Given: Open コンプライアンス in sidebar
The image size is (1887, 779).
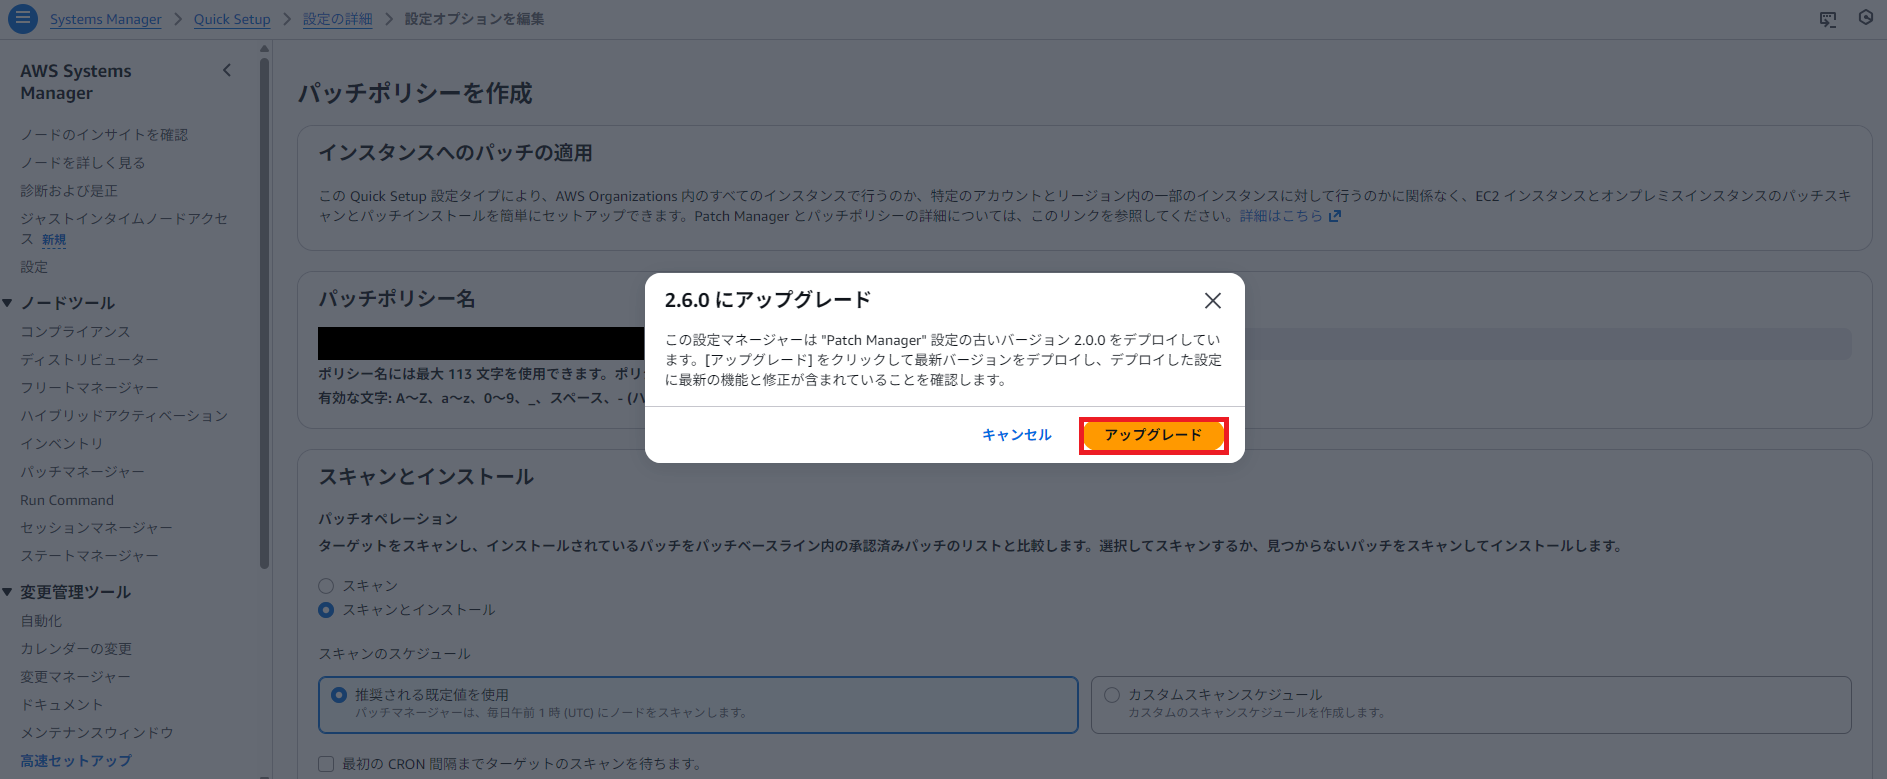Looking at the screenshot, I should [75, 332].
